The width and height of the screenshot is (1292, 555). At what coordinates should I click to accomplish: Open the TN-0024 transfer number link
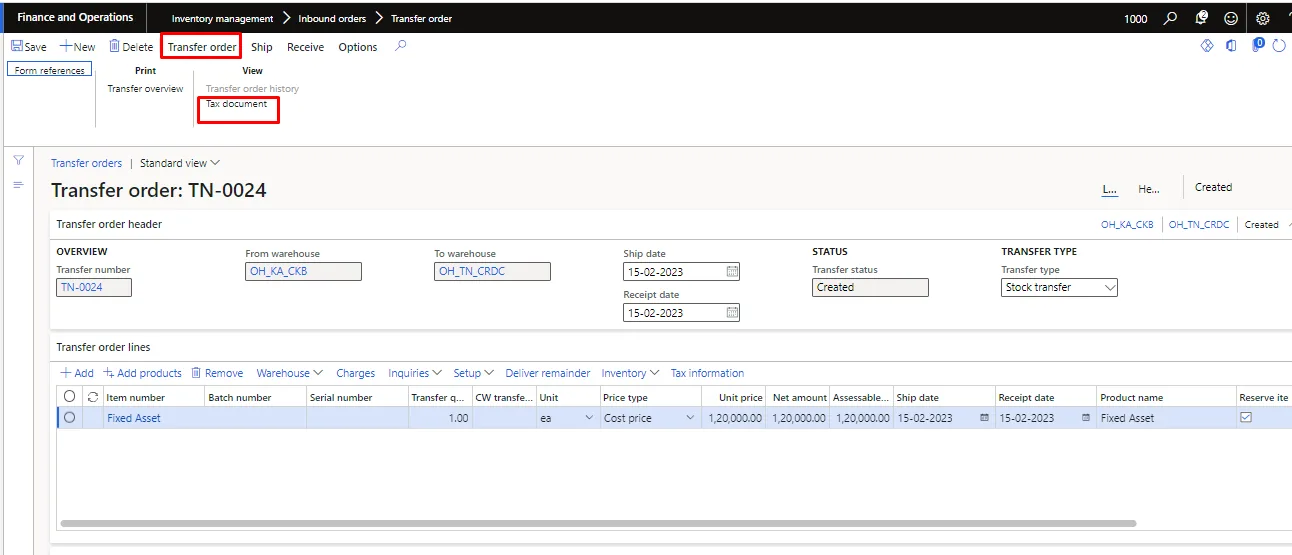pyautogui.click(x=81, y=287)
